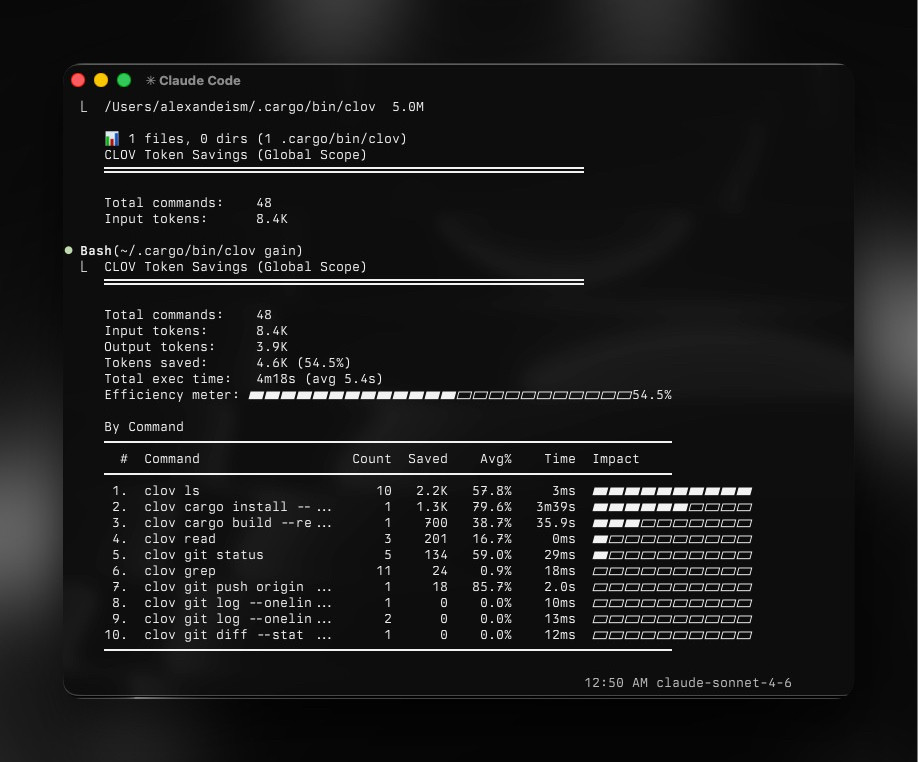Click 'Tokens saved:' label

(x=155, y=363)
